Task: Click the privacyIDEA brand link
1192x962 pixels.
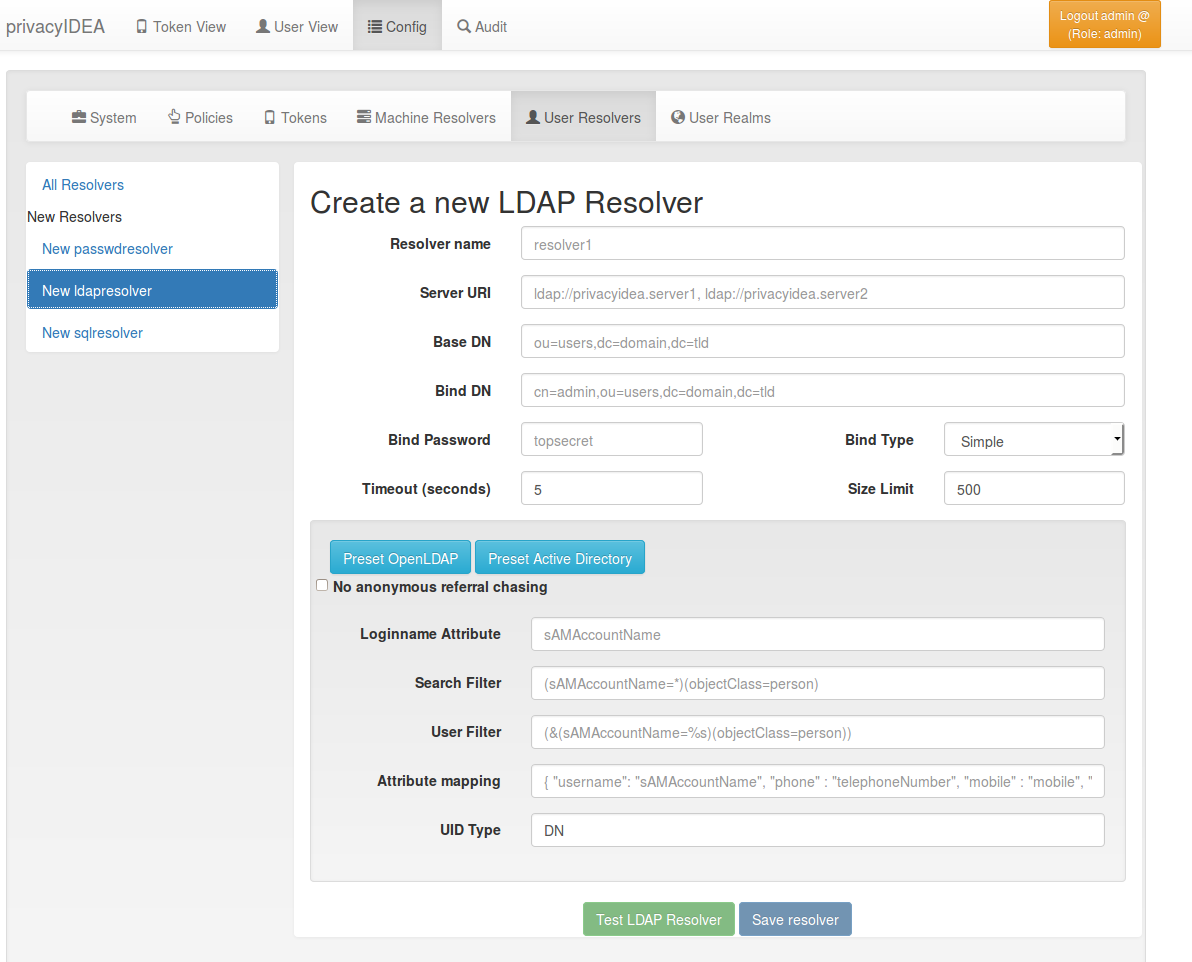Action: tap(55, 27)
